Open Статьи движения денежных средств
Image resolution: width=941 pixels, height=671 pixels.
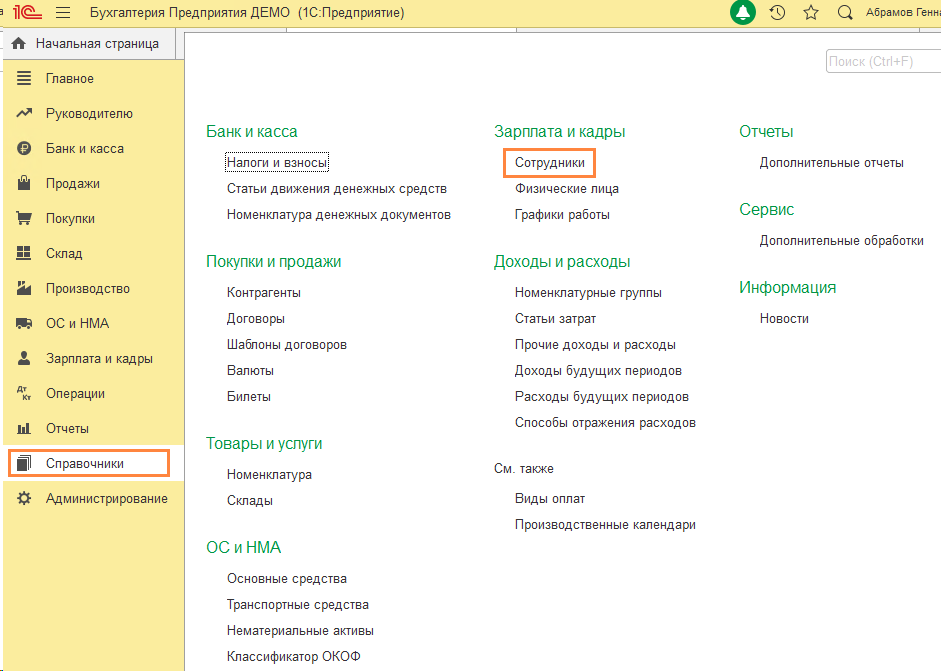point(337,189)
